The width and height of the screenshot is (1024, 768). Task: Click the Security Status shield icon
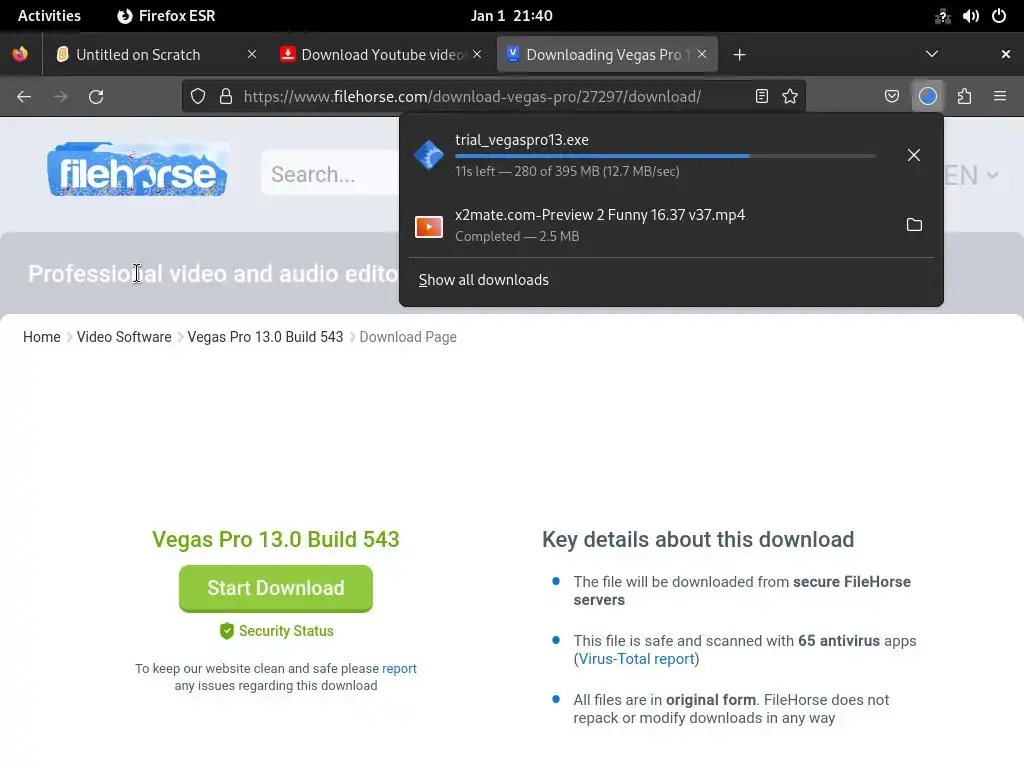(227, 631)
